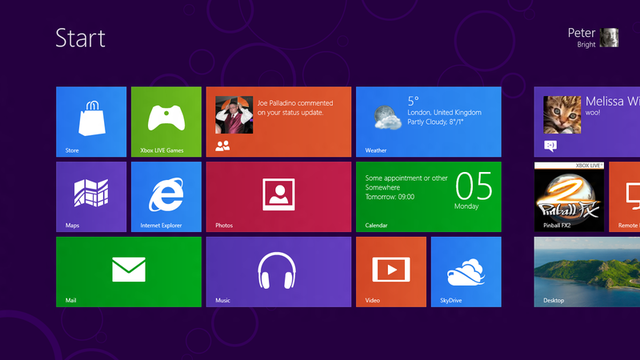Viewport: 640px width, 360px height.
Task: Click the "London, United Kingdom" location text
Action: pyautogui.click(x=444, y=112)
